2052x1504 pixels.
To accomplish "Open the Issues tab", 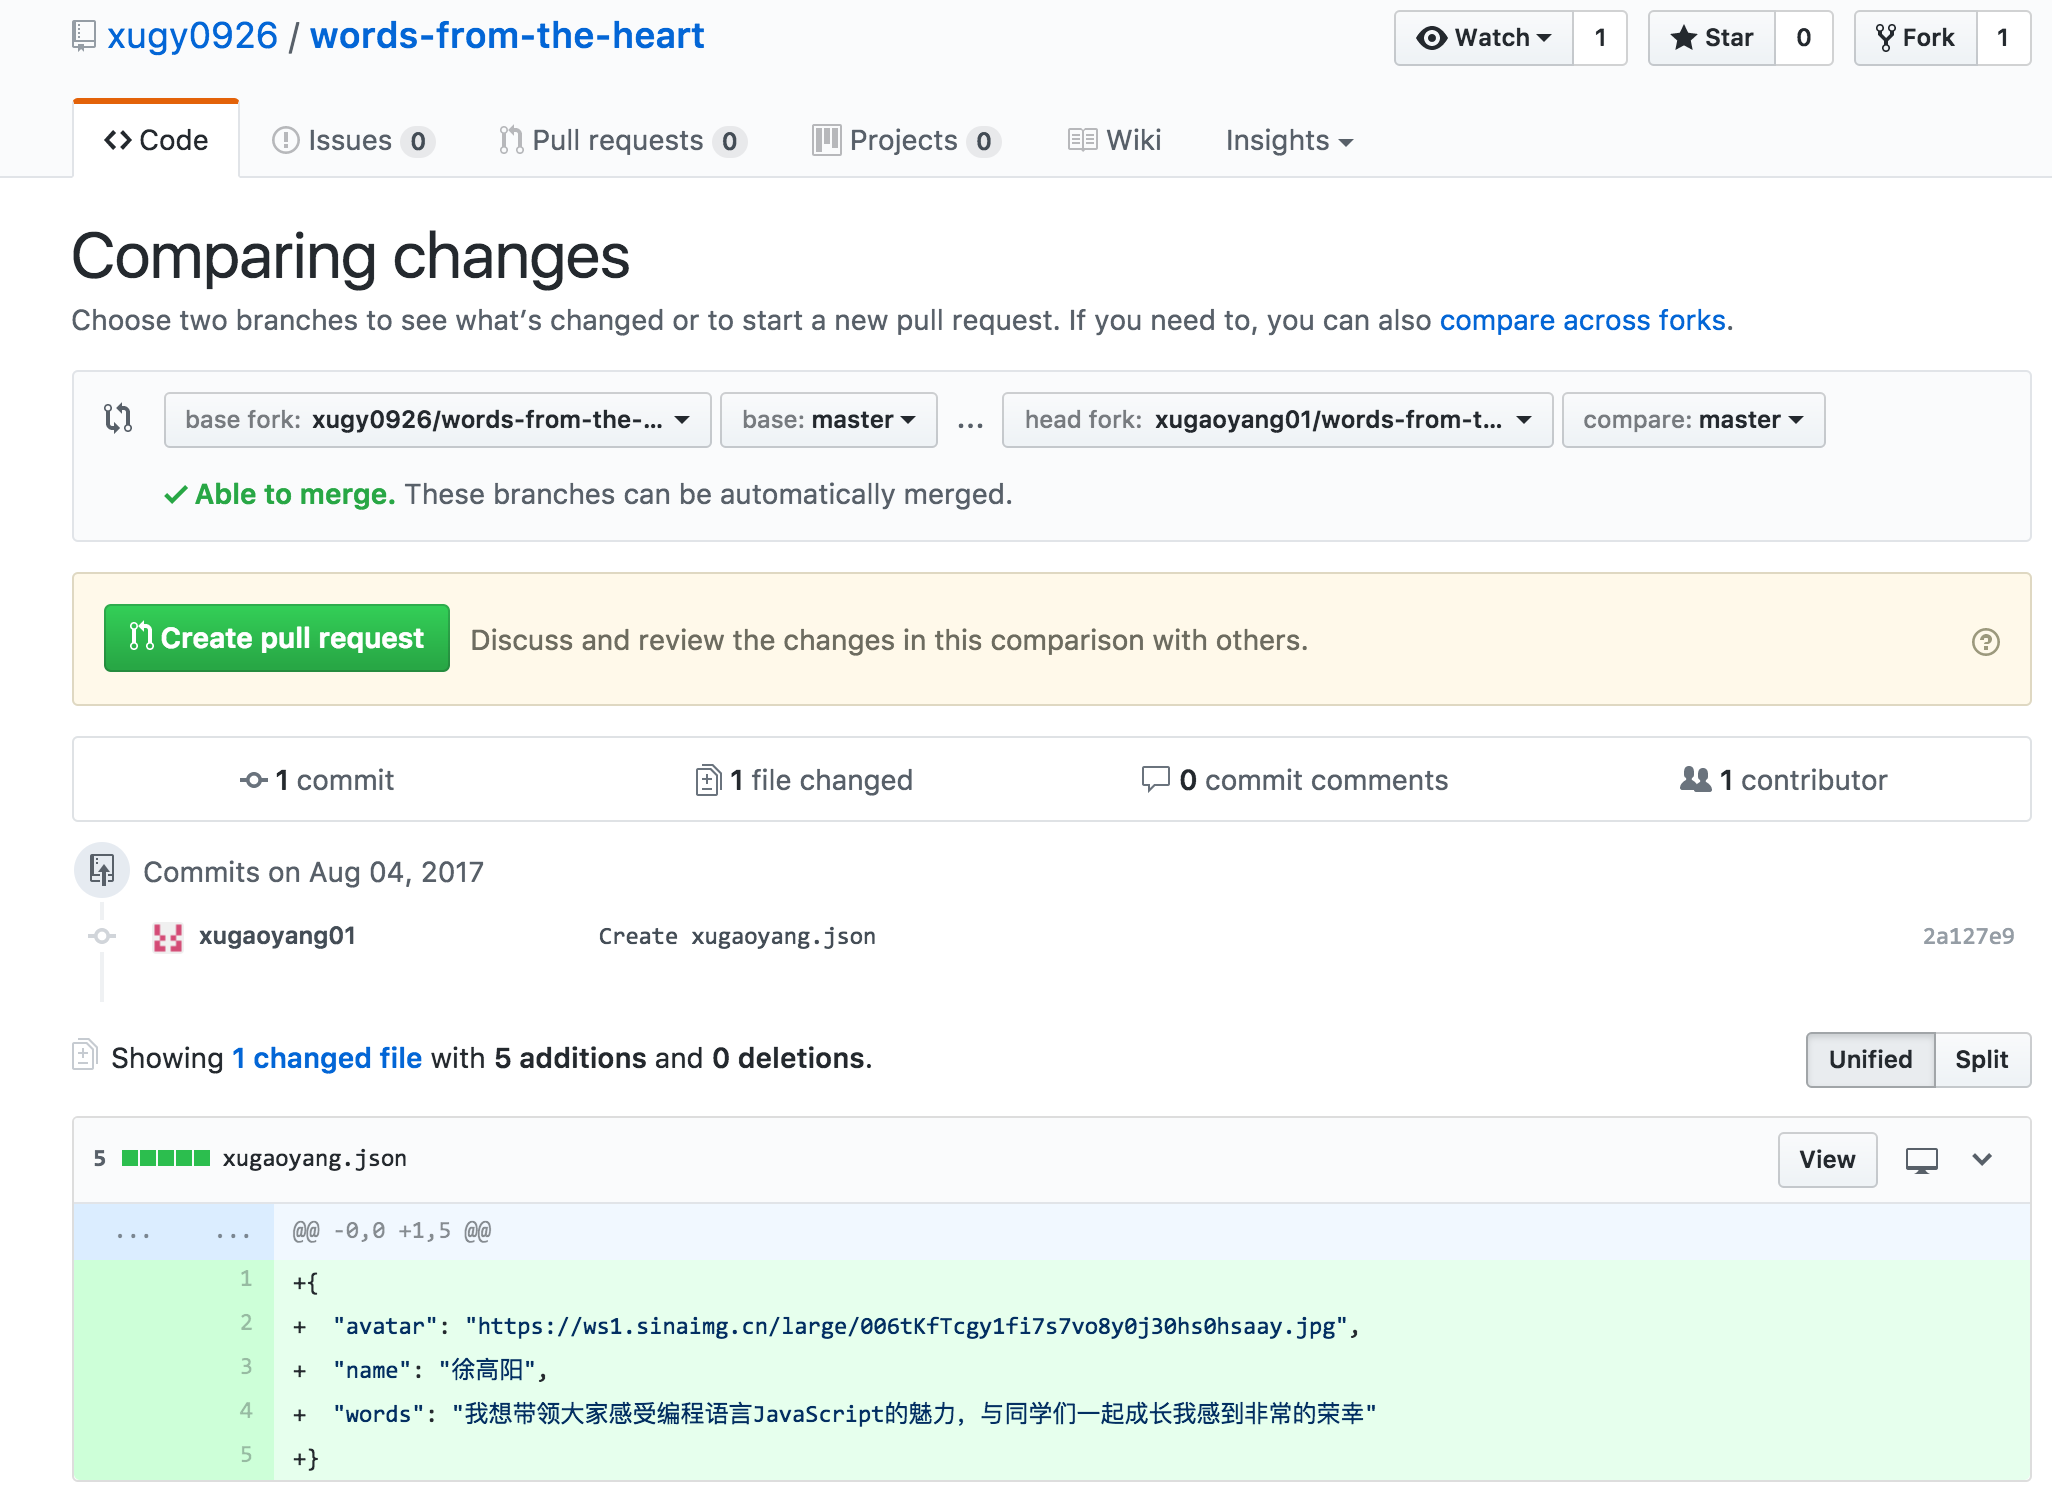I will (x=351, y=141).
